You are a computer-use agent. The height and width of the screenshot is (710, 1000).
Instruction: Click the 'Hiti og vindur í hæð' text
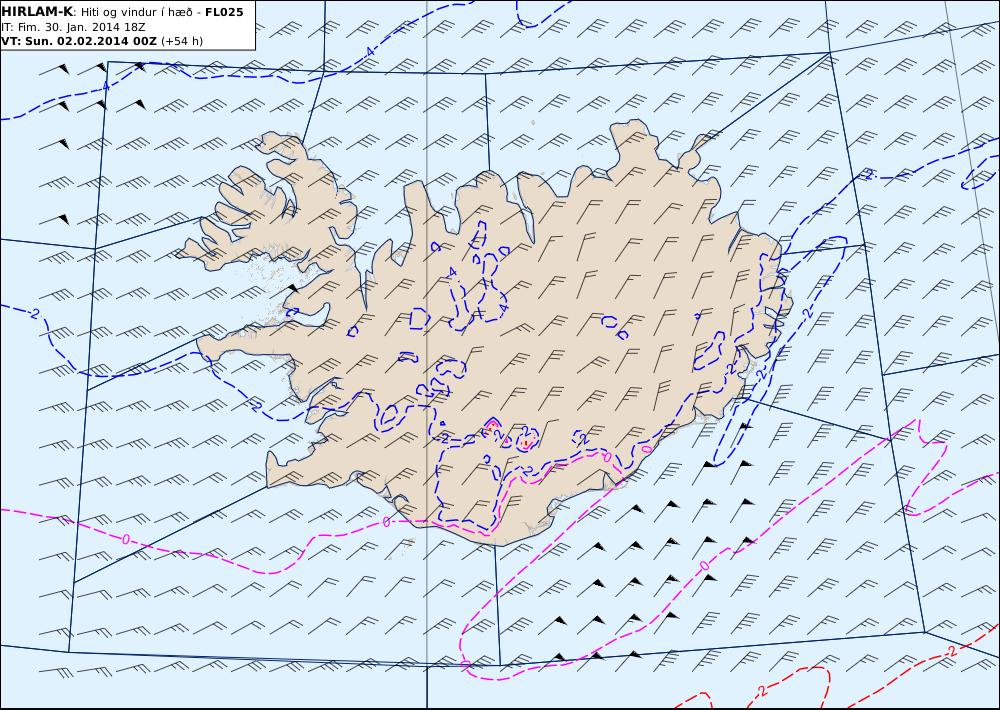click(x=136, y=12)
